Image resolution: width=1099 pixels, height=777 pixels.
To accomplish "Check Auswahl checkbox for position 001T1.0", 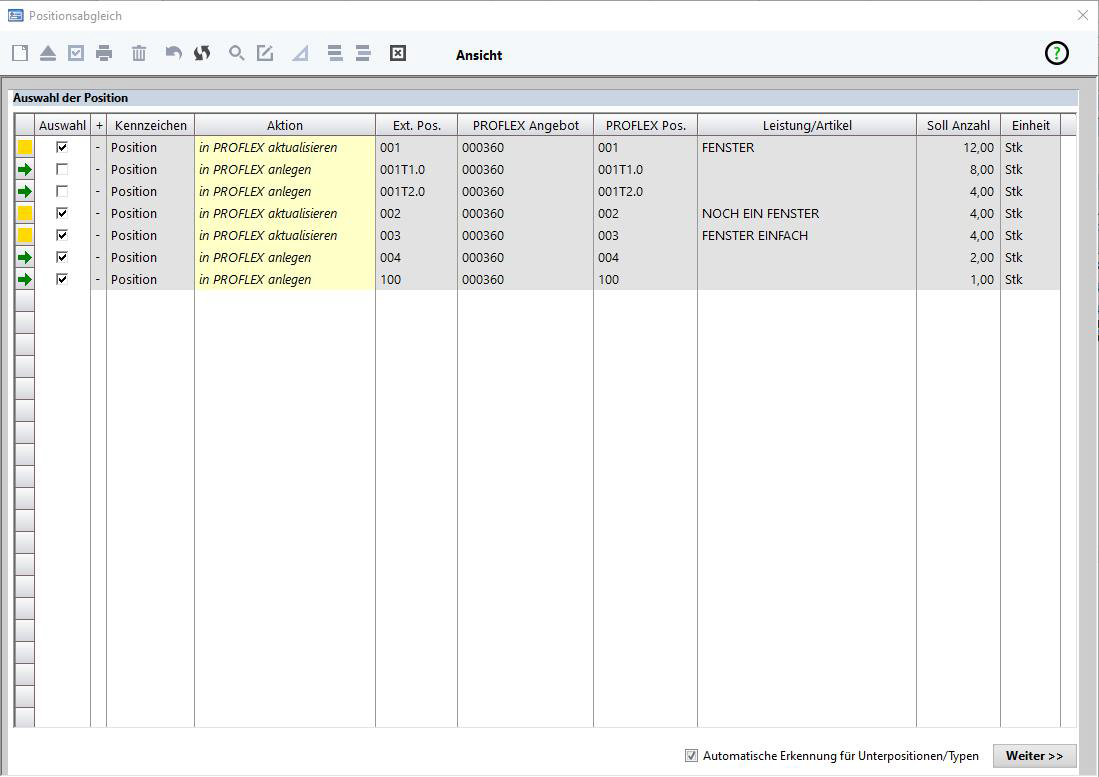I will pos(62,169).
